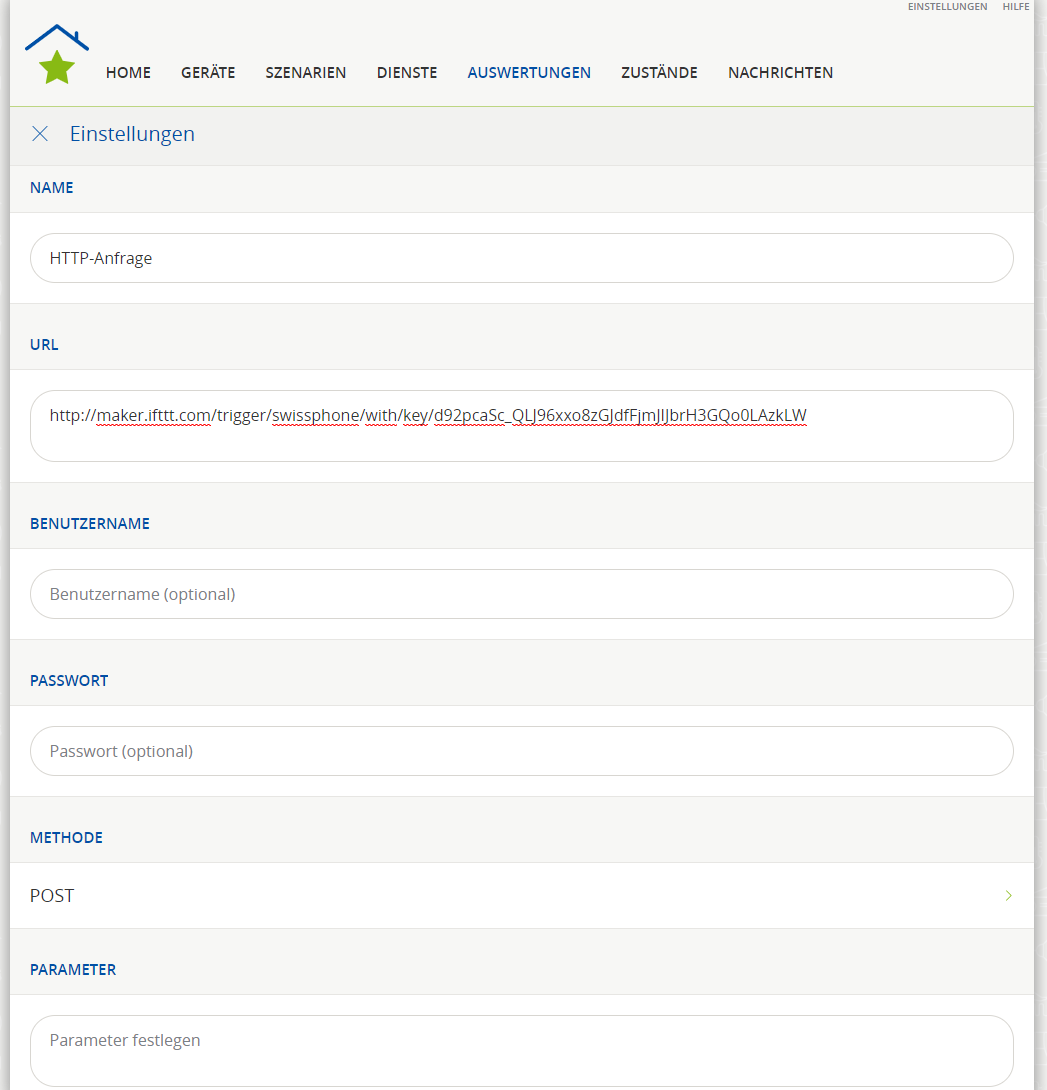This screenshot has height=1090, width=1047.
Task: Open the SZENARIEN tab
Action: coord(306,73)
